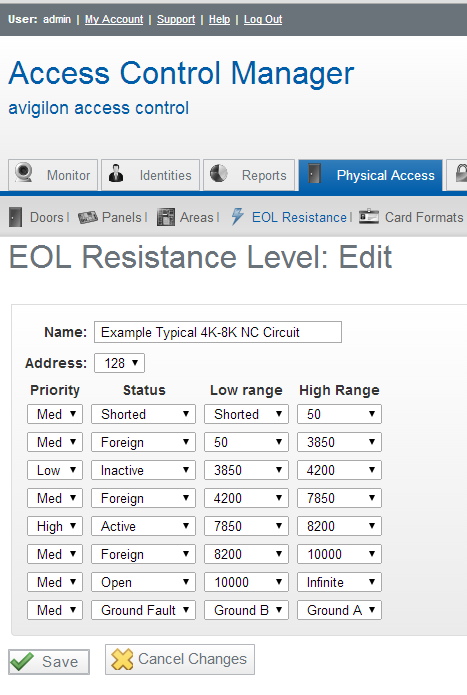Open the Inactive status dropdown
The image size is (467, 695).
[x=144, y=470]
